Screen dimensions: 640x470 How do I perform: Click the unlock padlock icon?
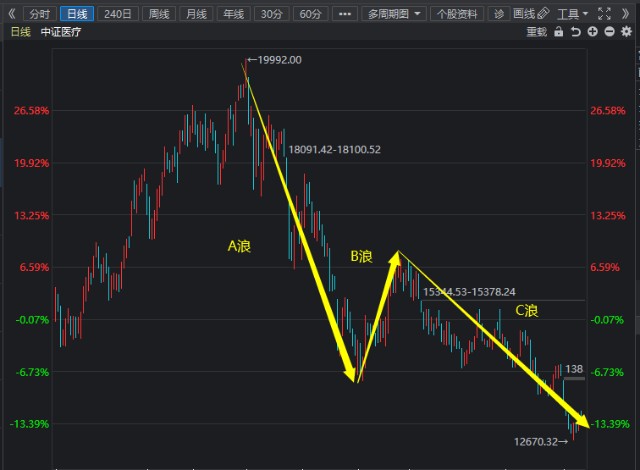[x=561, y=32]
